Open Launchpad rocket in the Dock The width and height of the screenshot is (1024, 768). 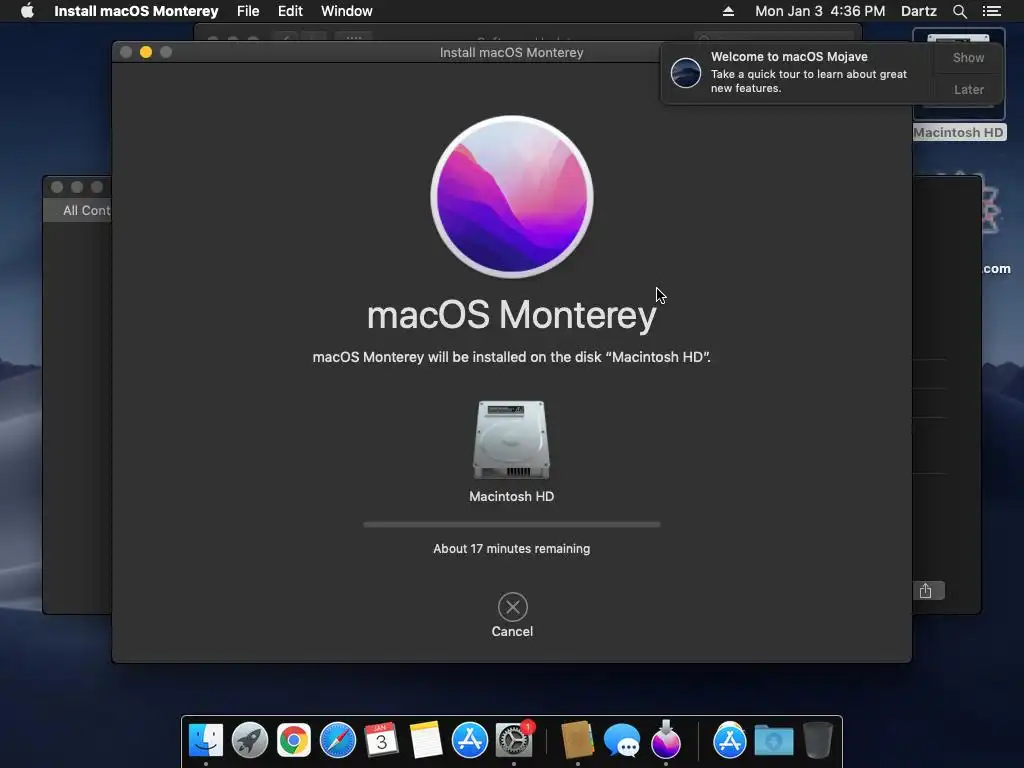click(249, 740)
